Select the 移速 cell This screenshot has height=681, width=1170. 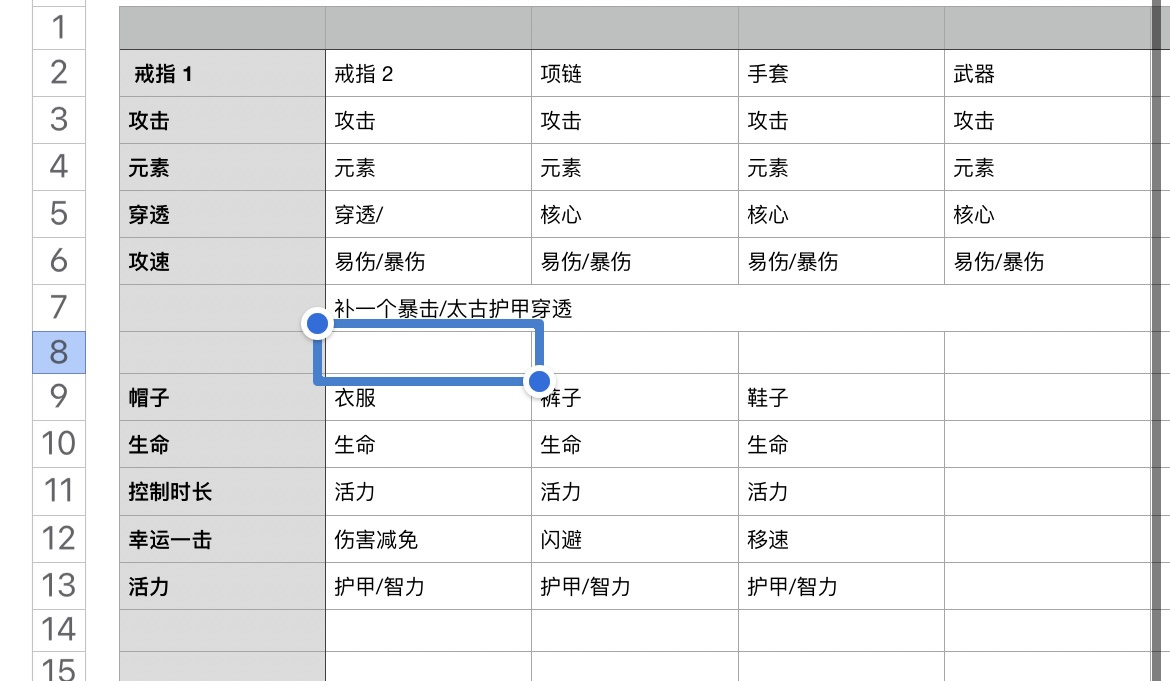point(841,539)
